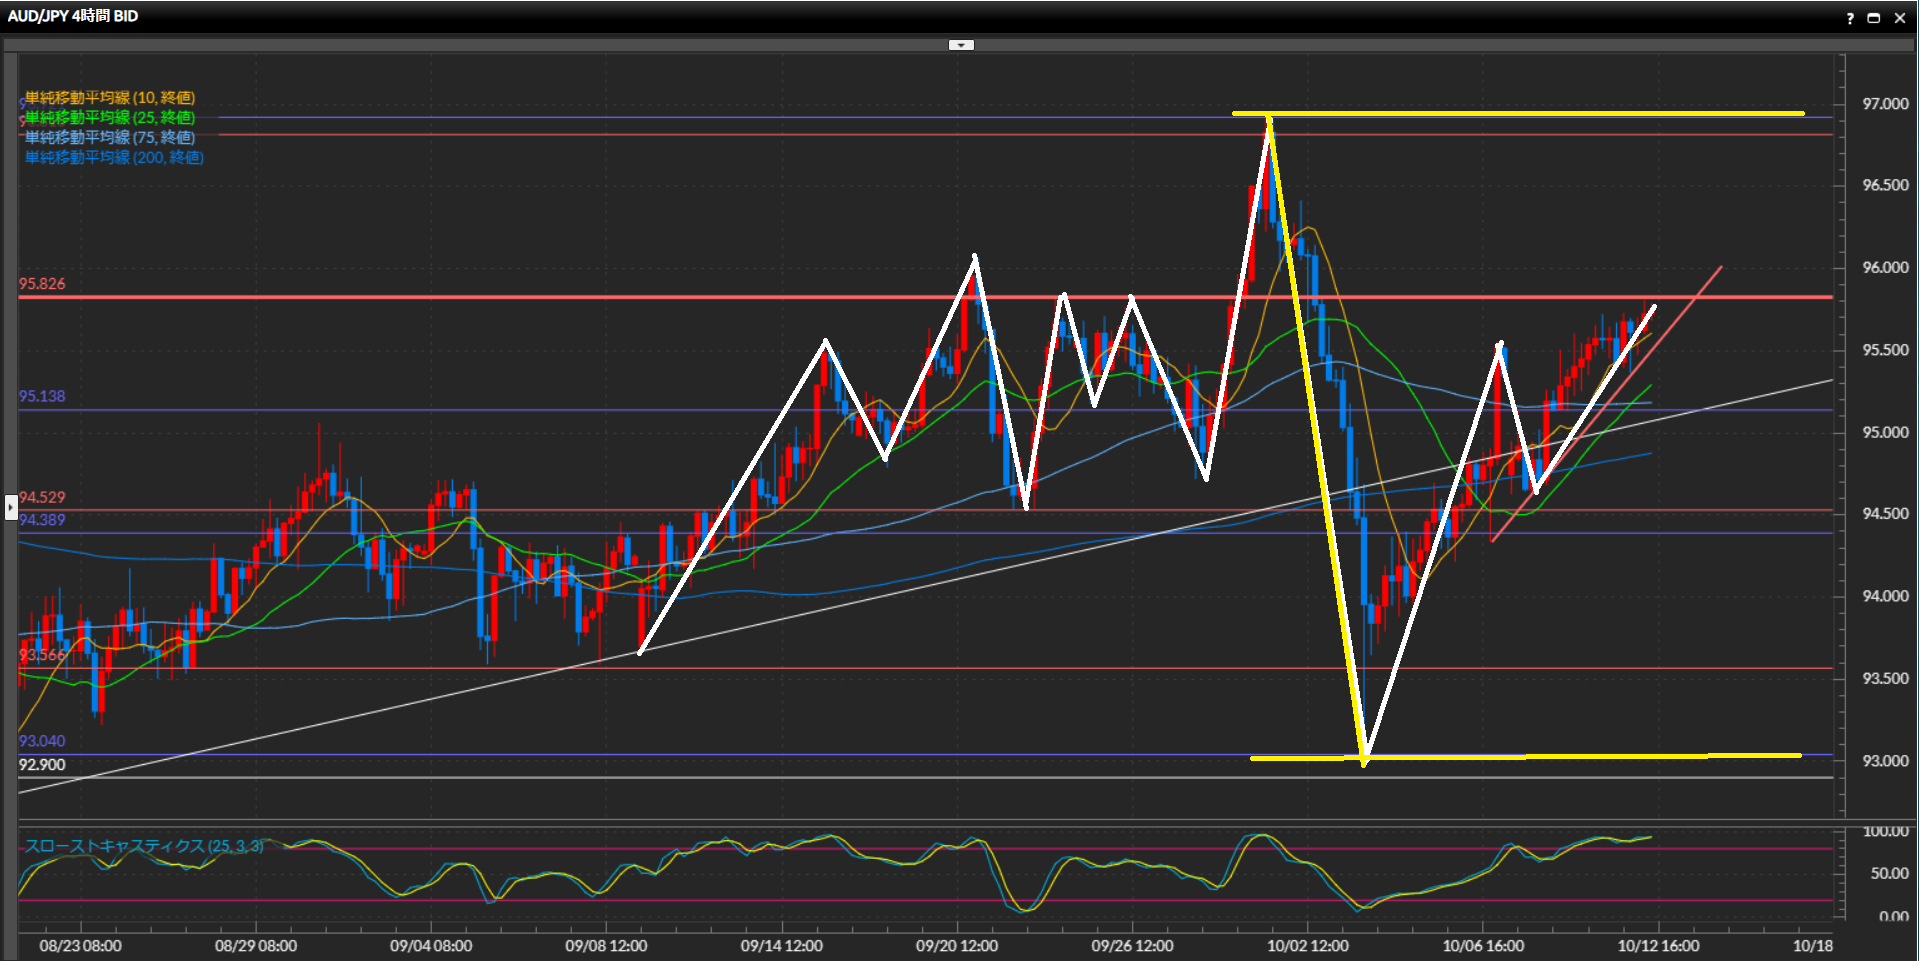Select the white 92.900 horizontal line label
The image size is (1919, 961).
click(42, 765)
